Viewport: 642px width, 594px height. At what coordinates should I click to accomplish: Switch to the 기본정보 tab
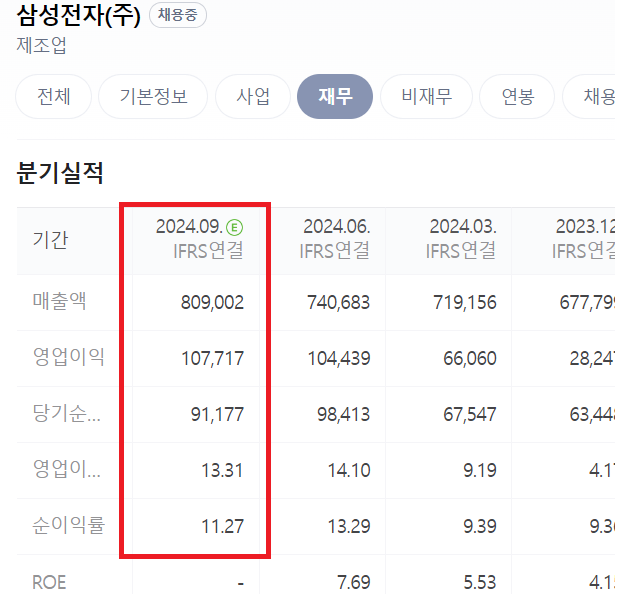click(153, 97)
